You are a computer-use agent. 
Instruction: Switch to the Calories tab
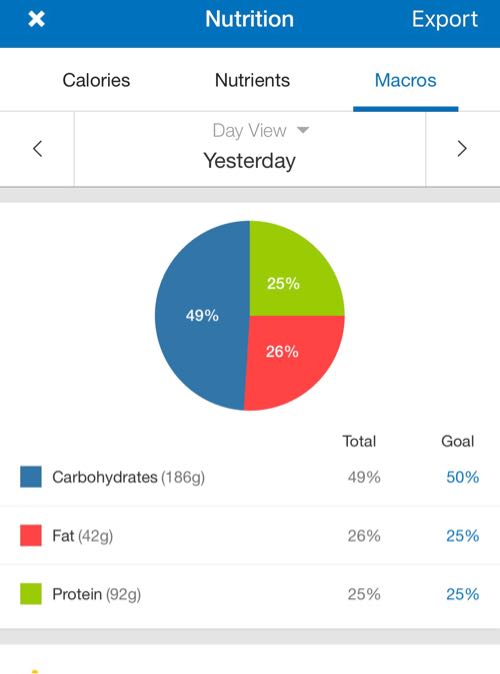pyautogui.click(x=96, y=80)
